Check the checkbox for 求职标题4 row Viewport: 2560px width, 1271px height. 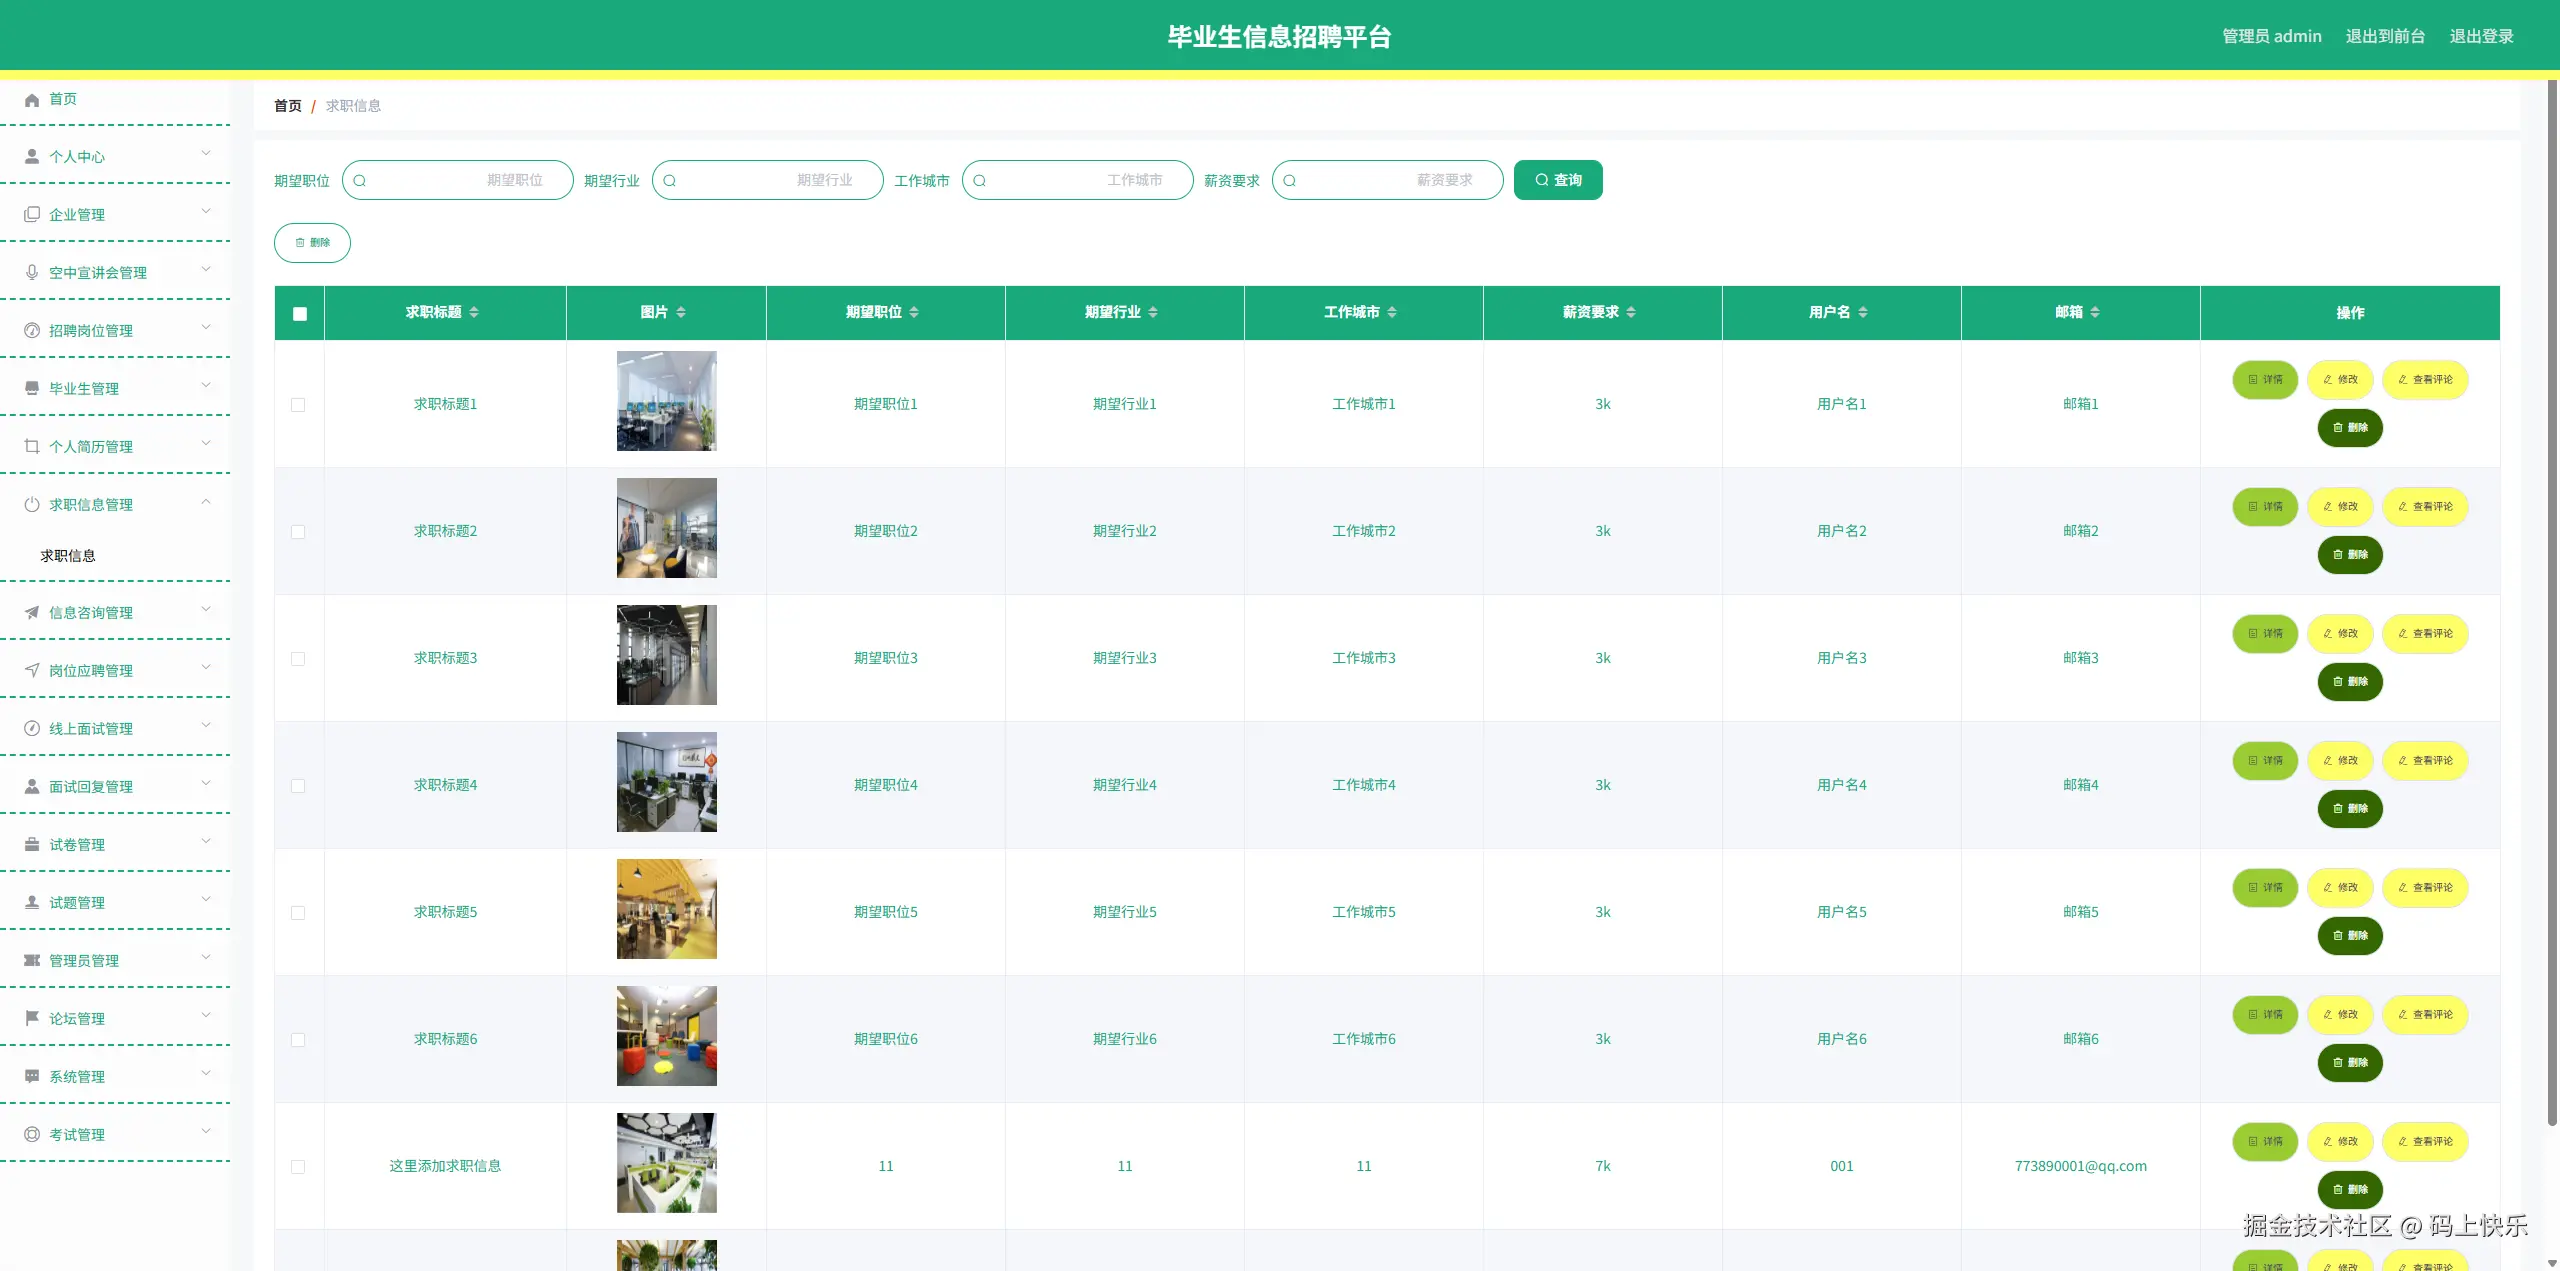pyautogui.click(x=298, y=786)
